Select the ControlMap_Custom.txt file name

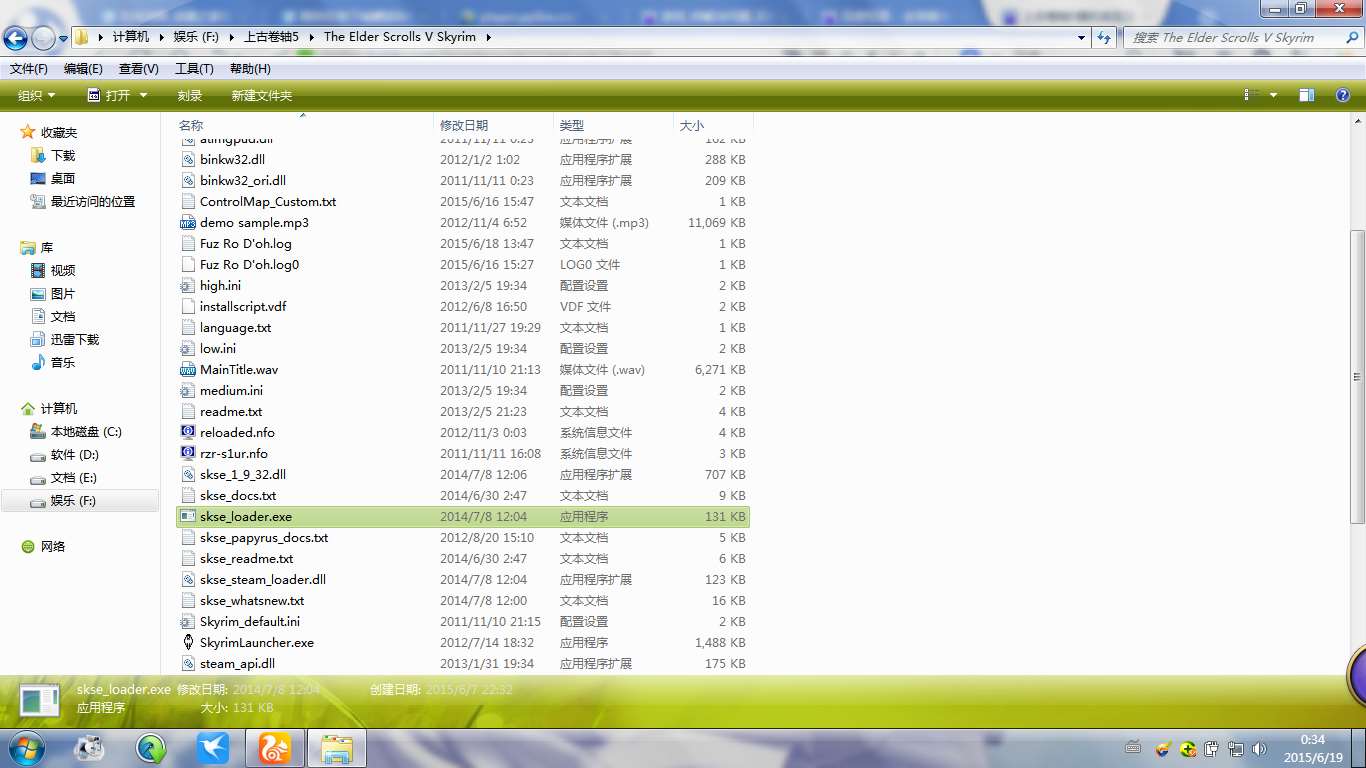268,202
